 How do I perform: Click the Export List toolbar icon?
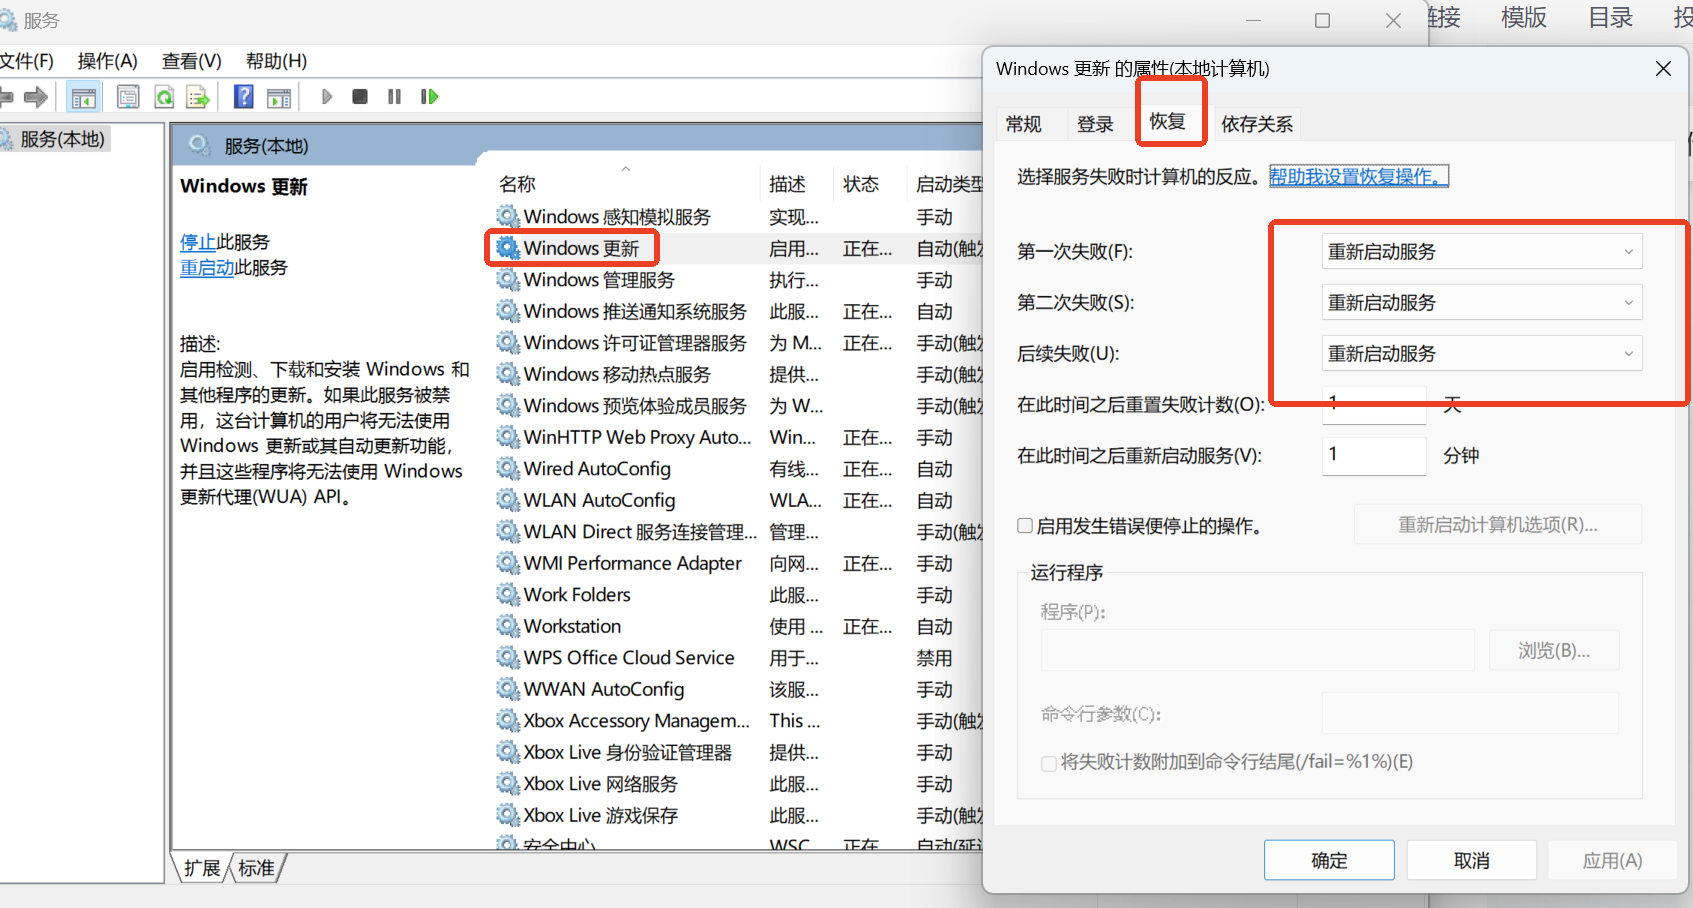(x=198, y=97)
